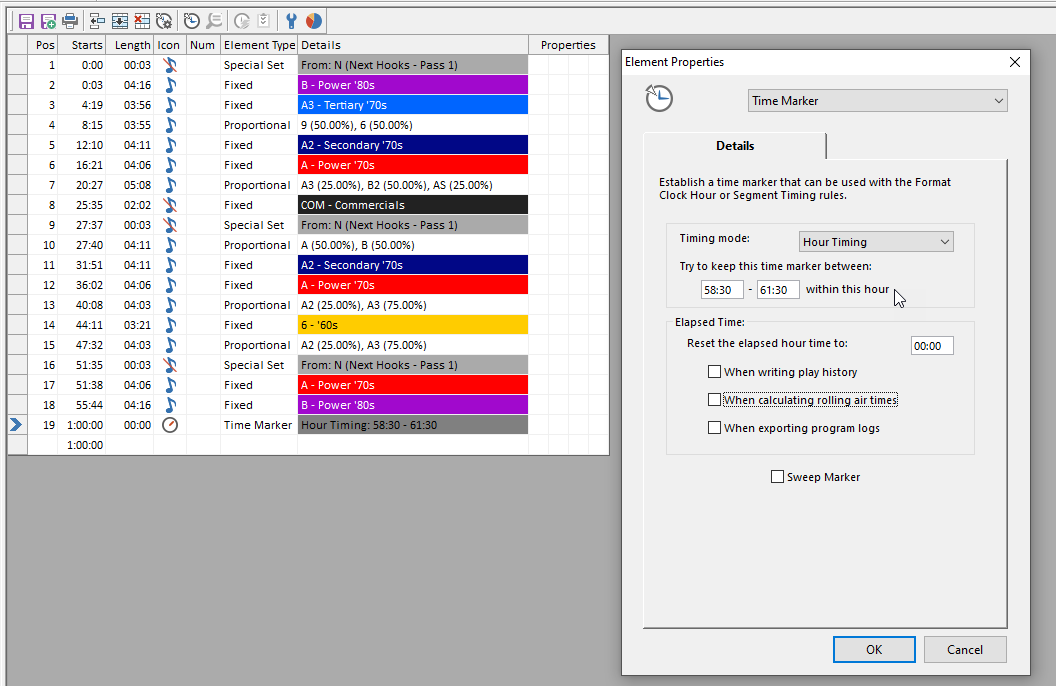Click the crossed note icon in row 9
The image size is (1056, 686).
pos(170,225)
